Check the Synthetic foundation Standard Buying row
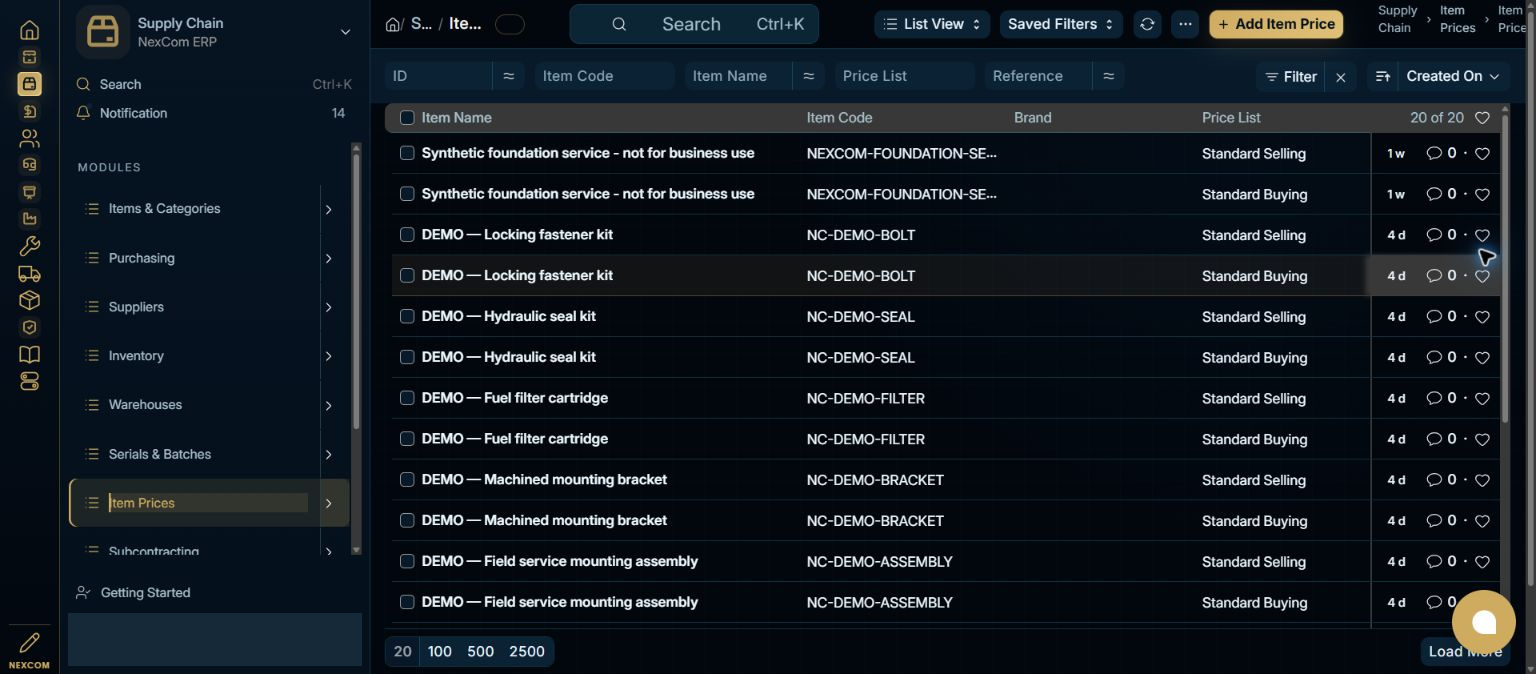The height and width of the screenshot is (674, 1536). [407, 194]
